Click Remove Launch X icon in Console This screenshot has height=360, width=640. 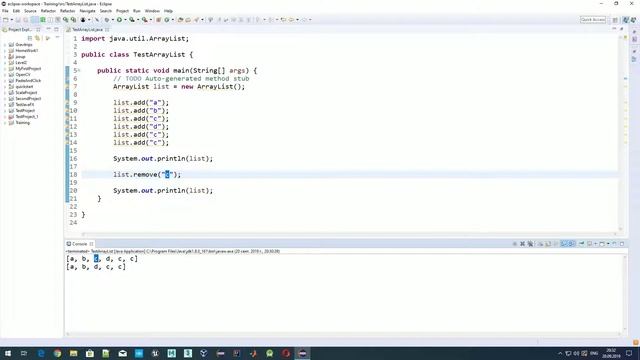point(522,244)
